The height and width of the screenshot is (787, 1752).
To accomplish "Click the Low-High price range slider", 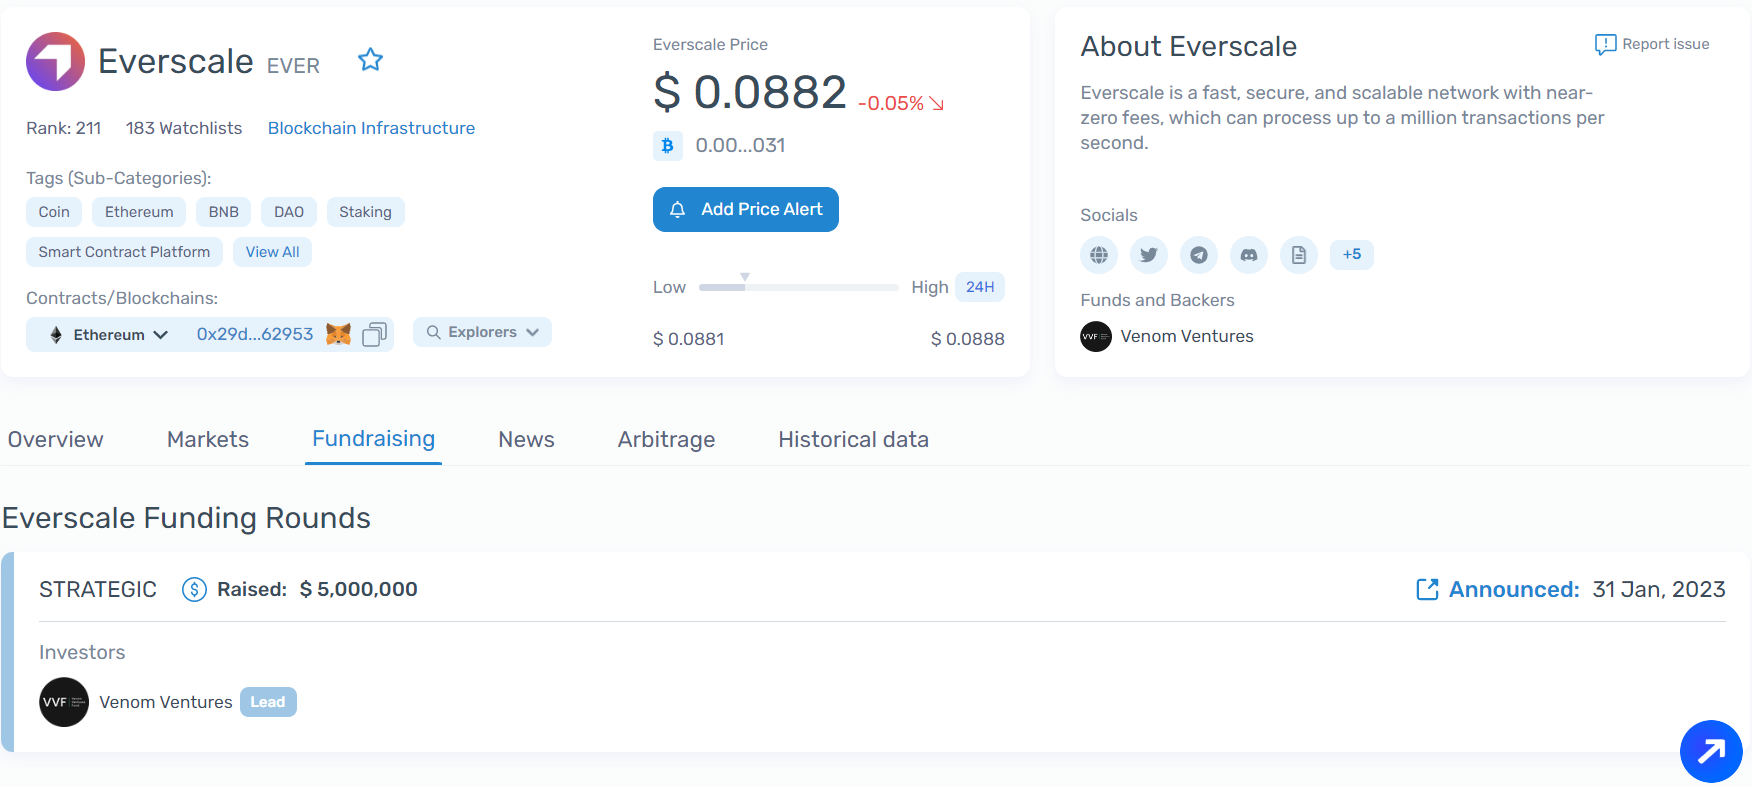I will tap(798, 287).
